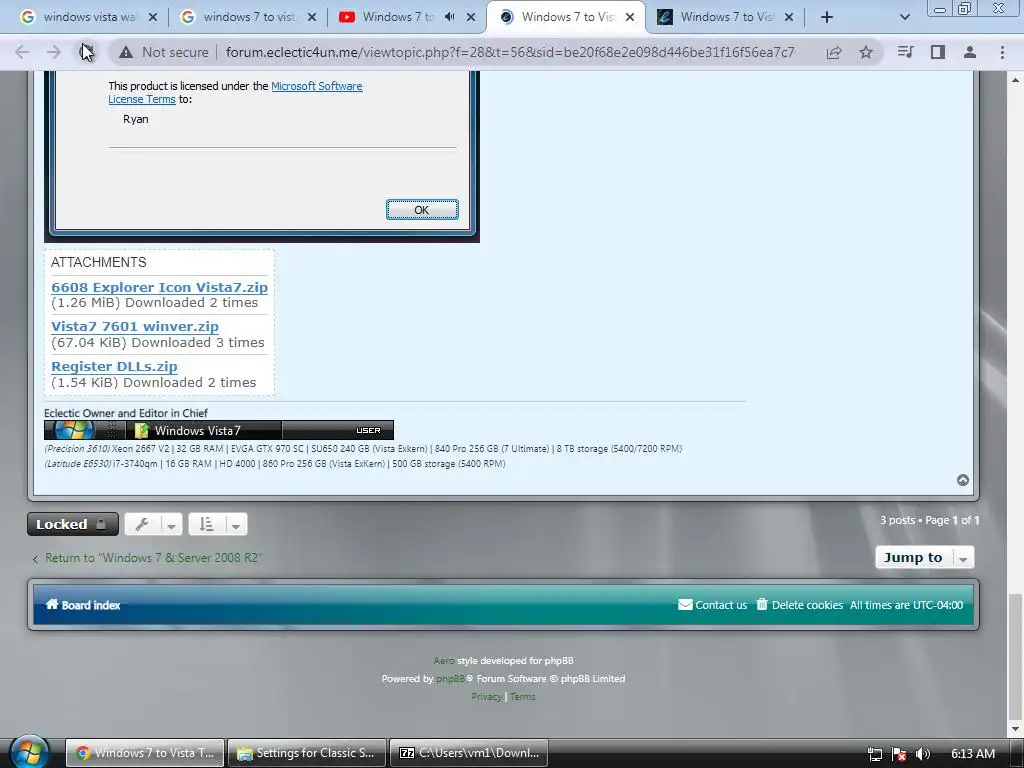This screenshot has width=1024, height=768.
Task: Click the network tray icon
Action: click(x=875, y=754)
